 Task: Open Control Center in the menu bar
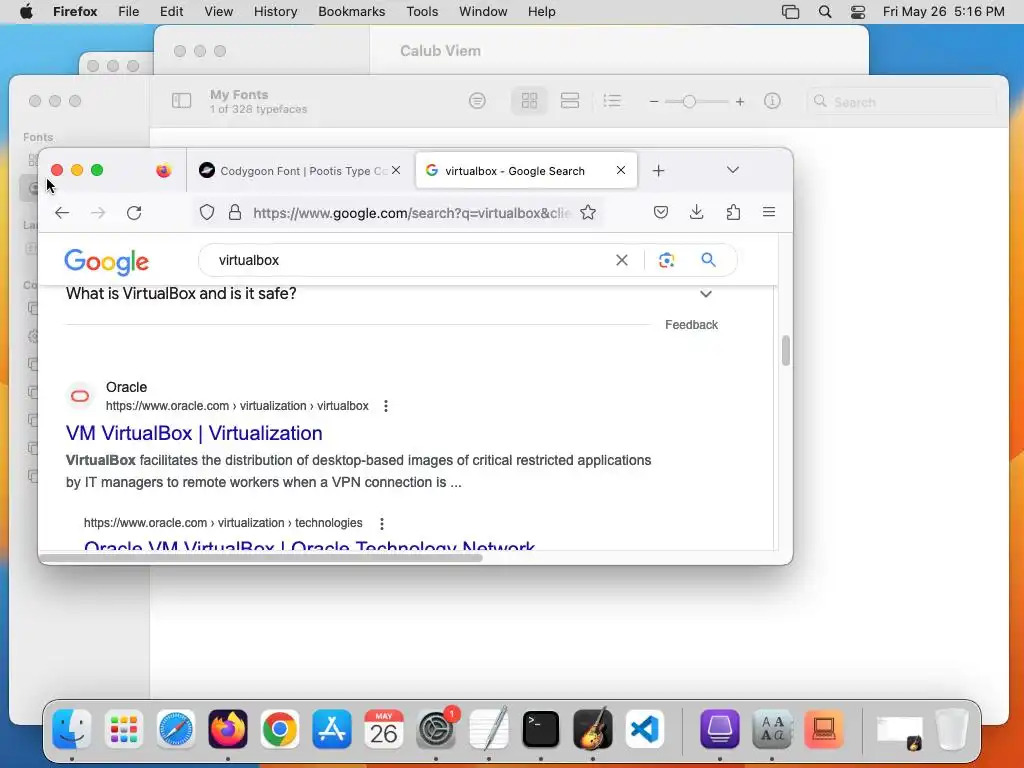tap(857, 12)
